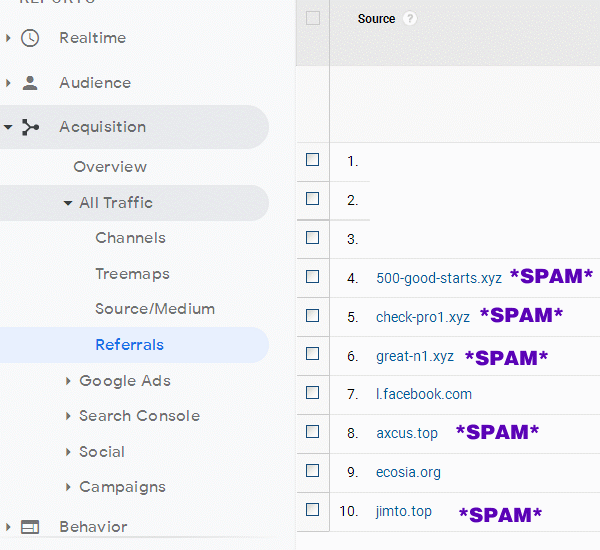Click the help icon next to Source
The width and height of the screenshot is (600, 550).
click(x=410, y=19)
